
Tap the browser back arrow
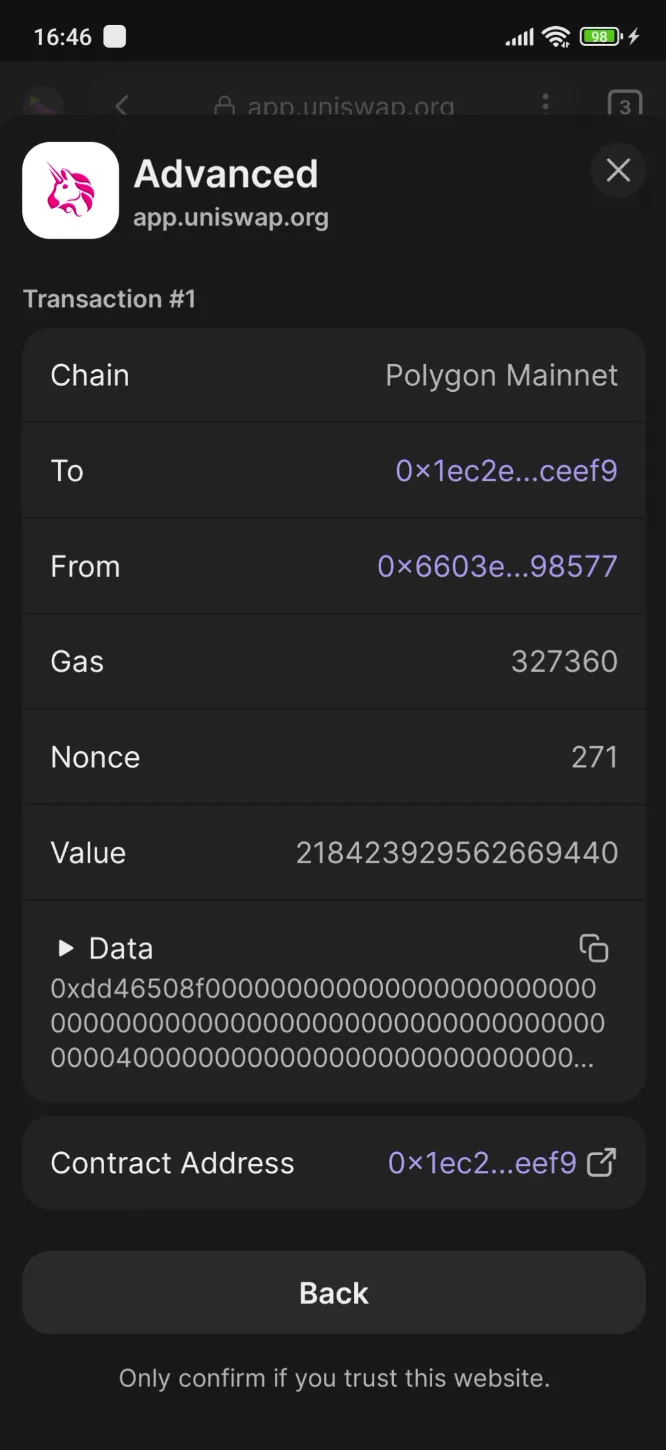click(120, 106)
